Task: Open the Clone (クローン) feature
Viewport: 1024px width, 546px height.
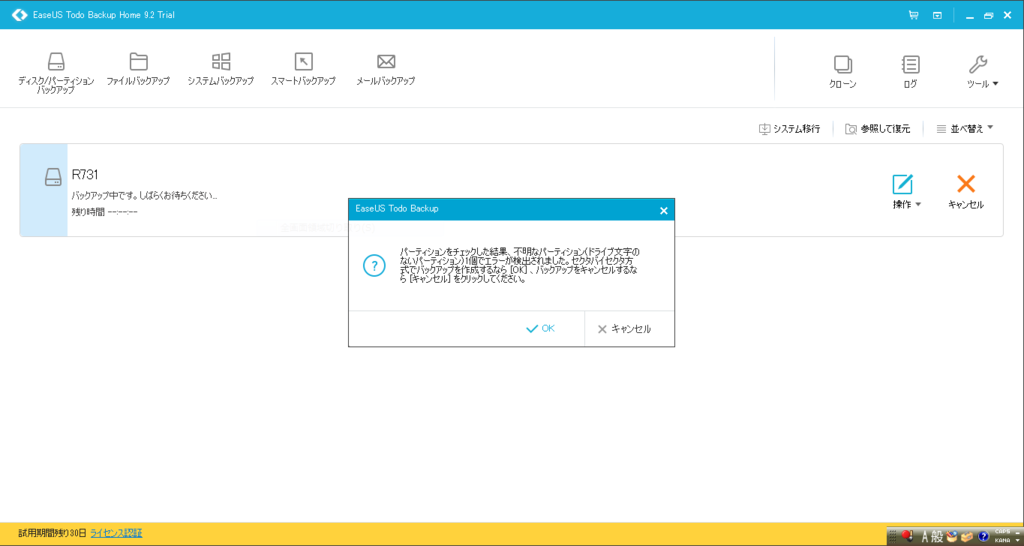Action: coord(842,72)
